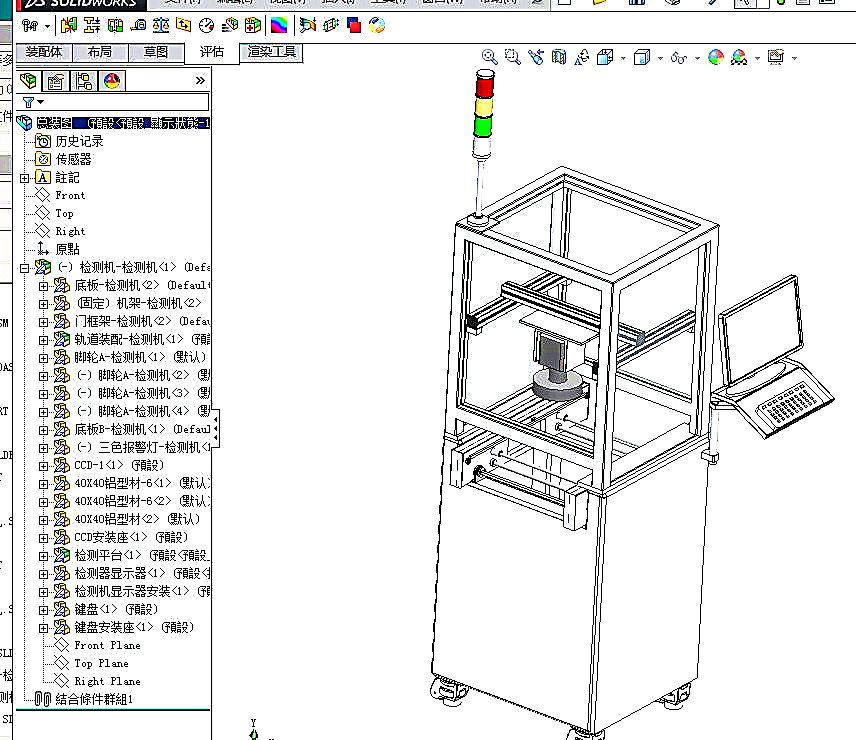The height and width of the screenshot is (740, 856).
Task: Click the Clearance Verification icon
Action: click(92, 25)
